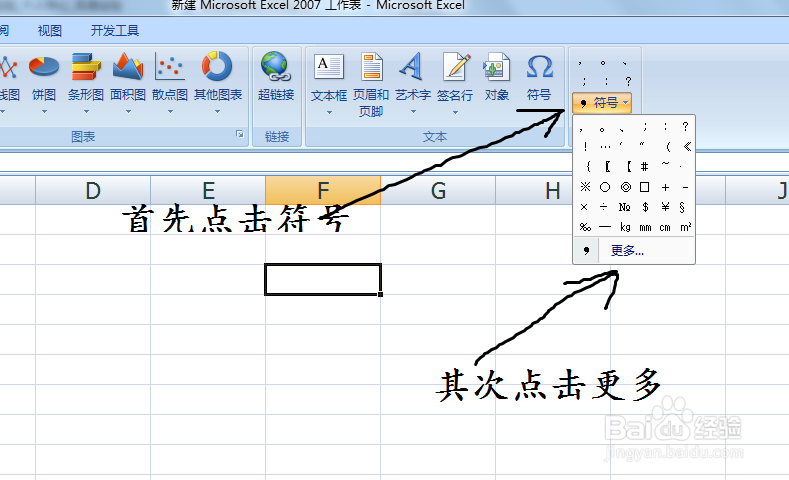Open the 散点图 scatter chart gallery
789x480 pixels.
(x=170, y=83)
